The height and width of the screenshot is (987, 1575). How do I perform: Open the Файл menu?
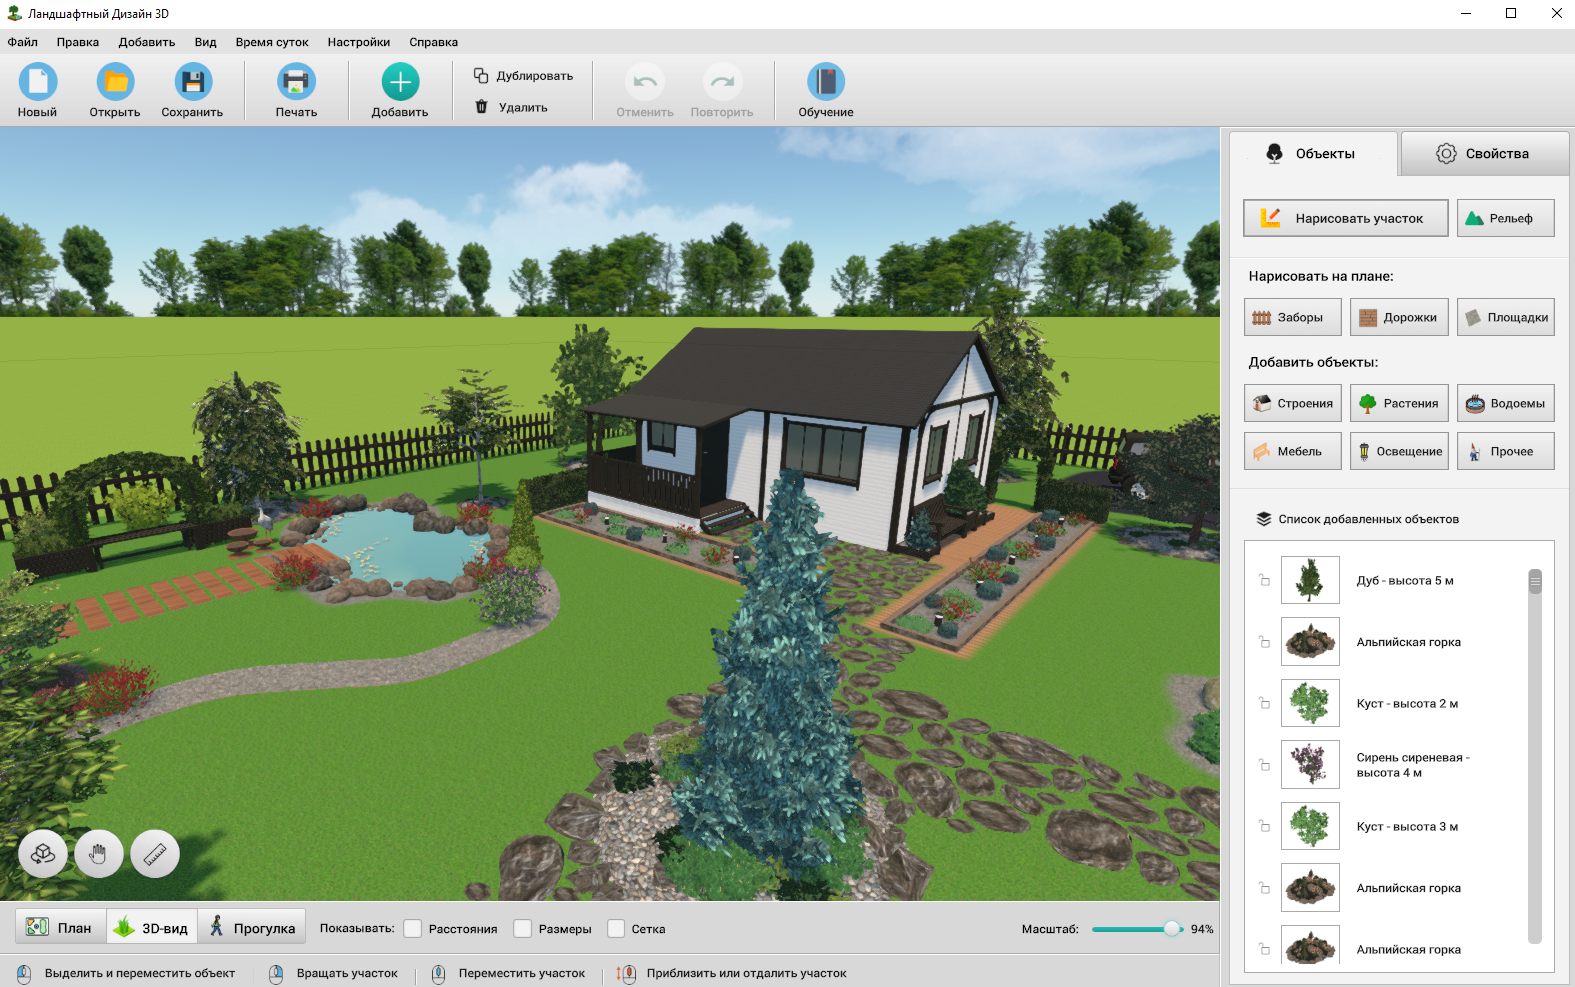(x=23, y=42)
